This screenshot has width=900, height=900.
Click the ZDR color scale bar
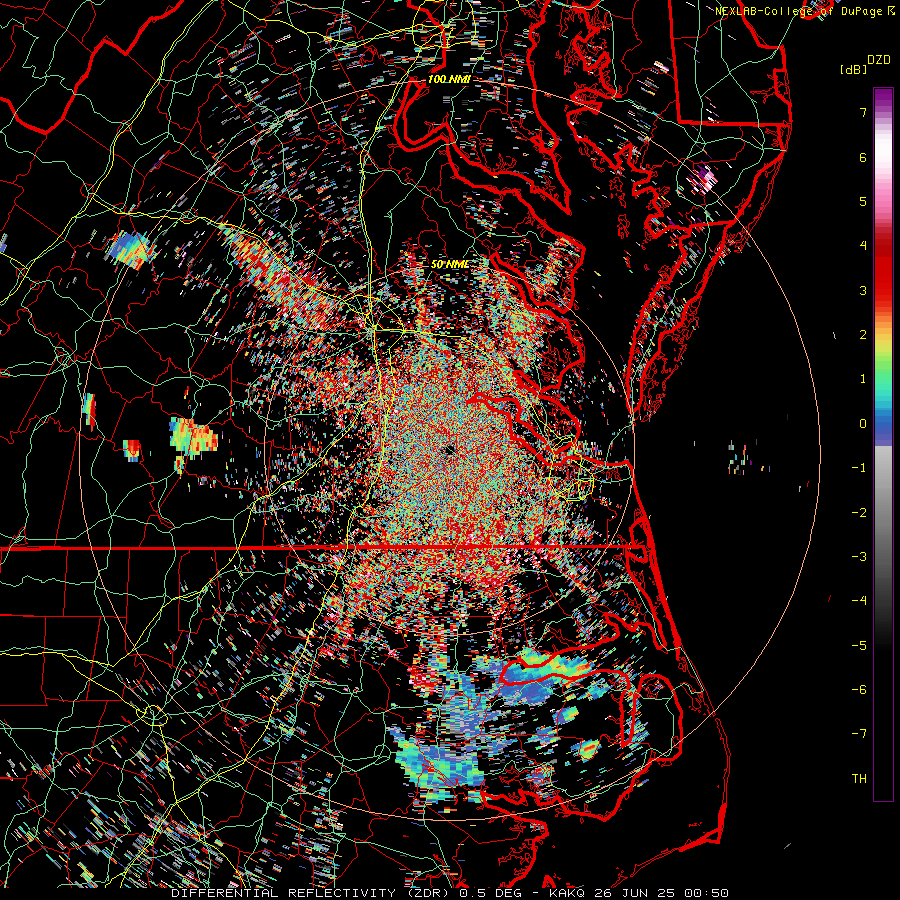883,444
